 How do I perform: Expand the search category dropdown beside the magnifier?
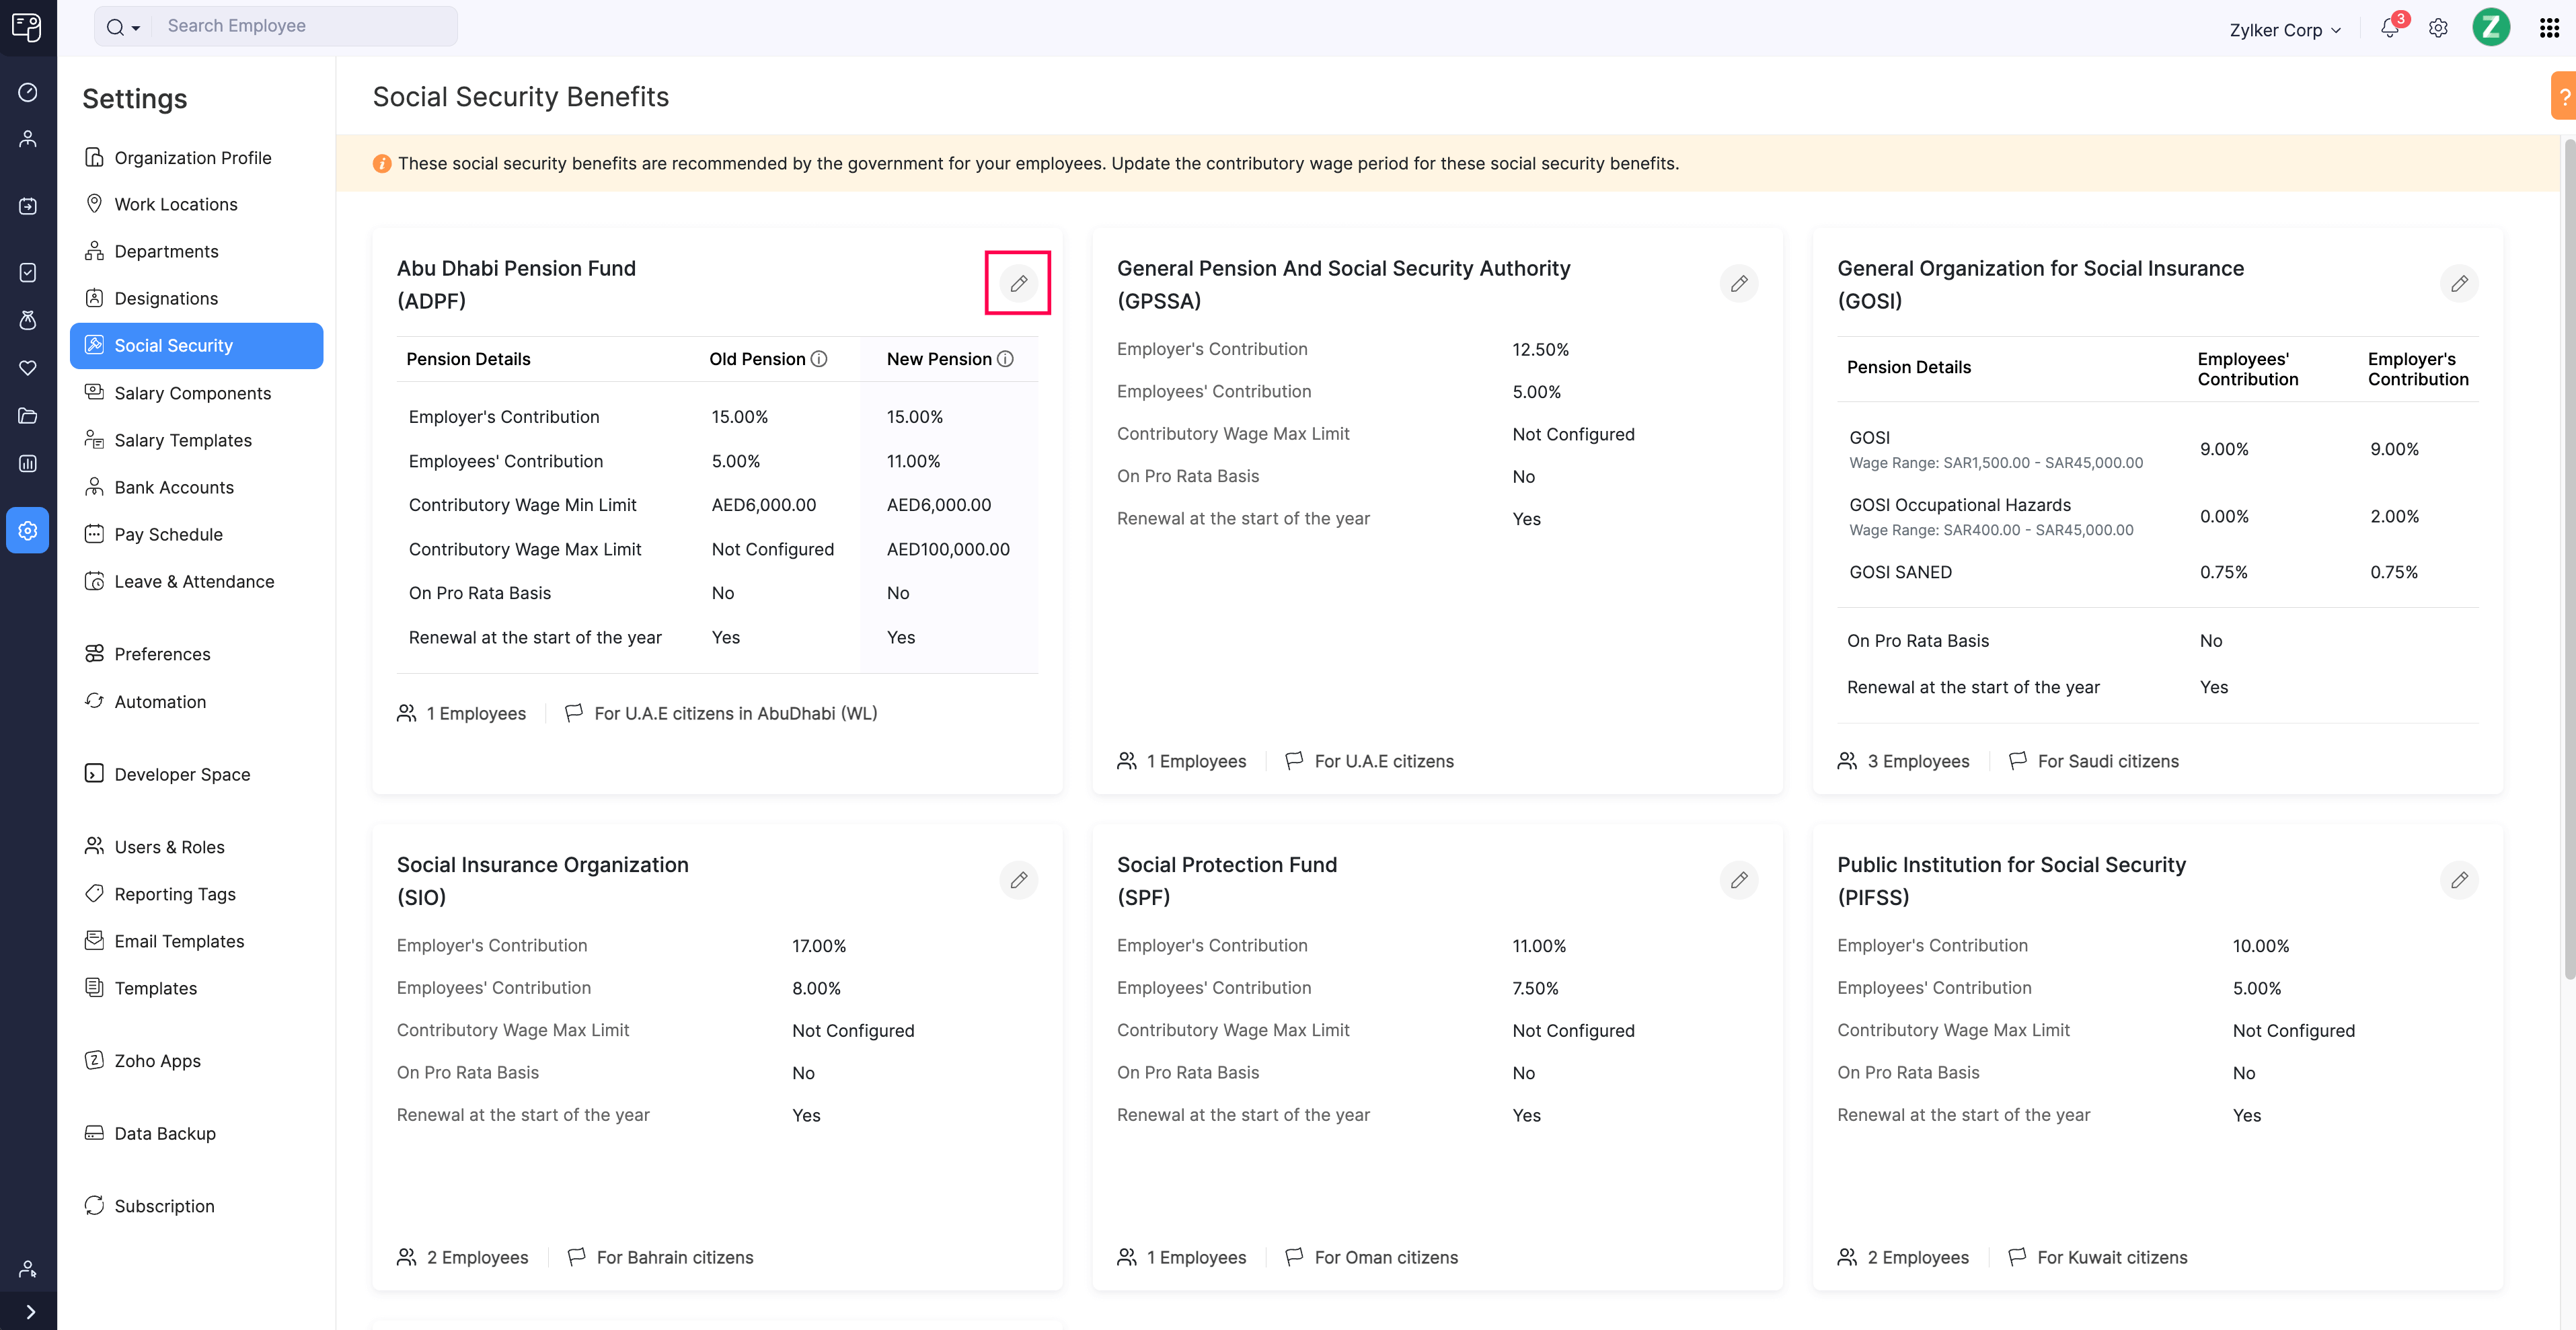(x=135, y=26)
